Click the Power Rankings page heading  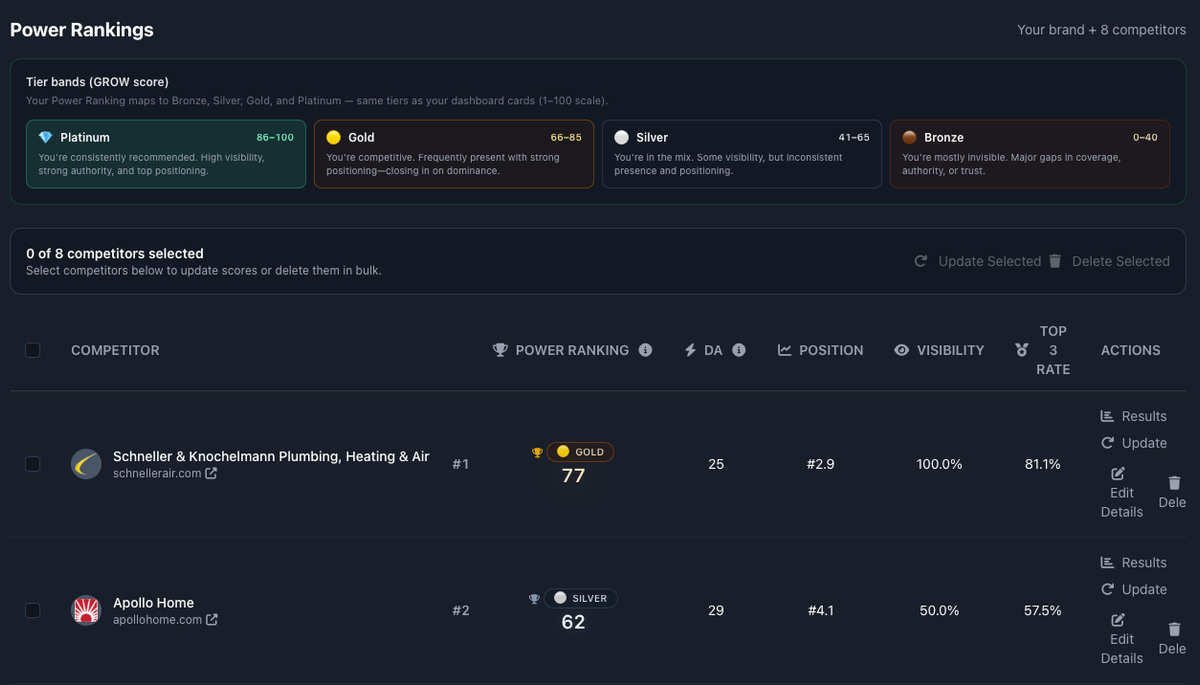82,30
